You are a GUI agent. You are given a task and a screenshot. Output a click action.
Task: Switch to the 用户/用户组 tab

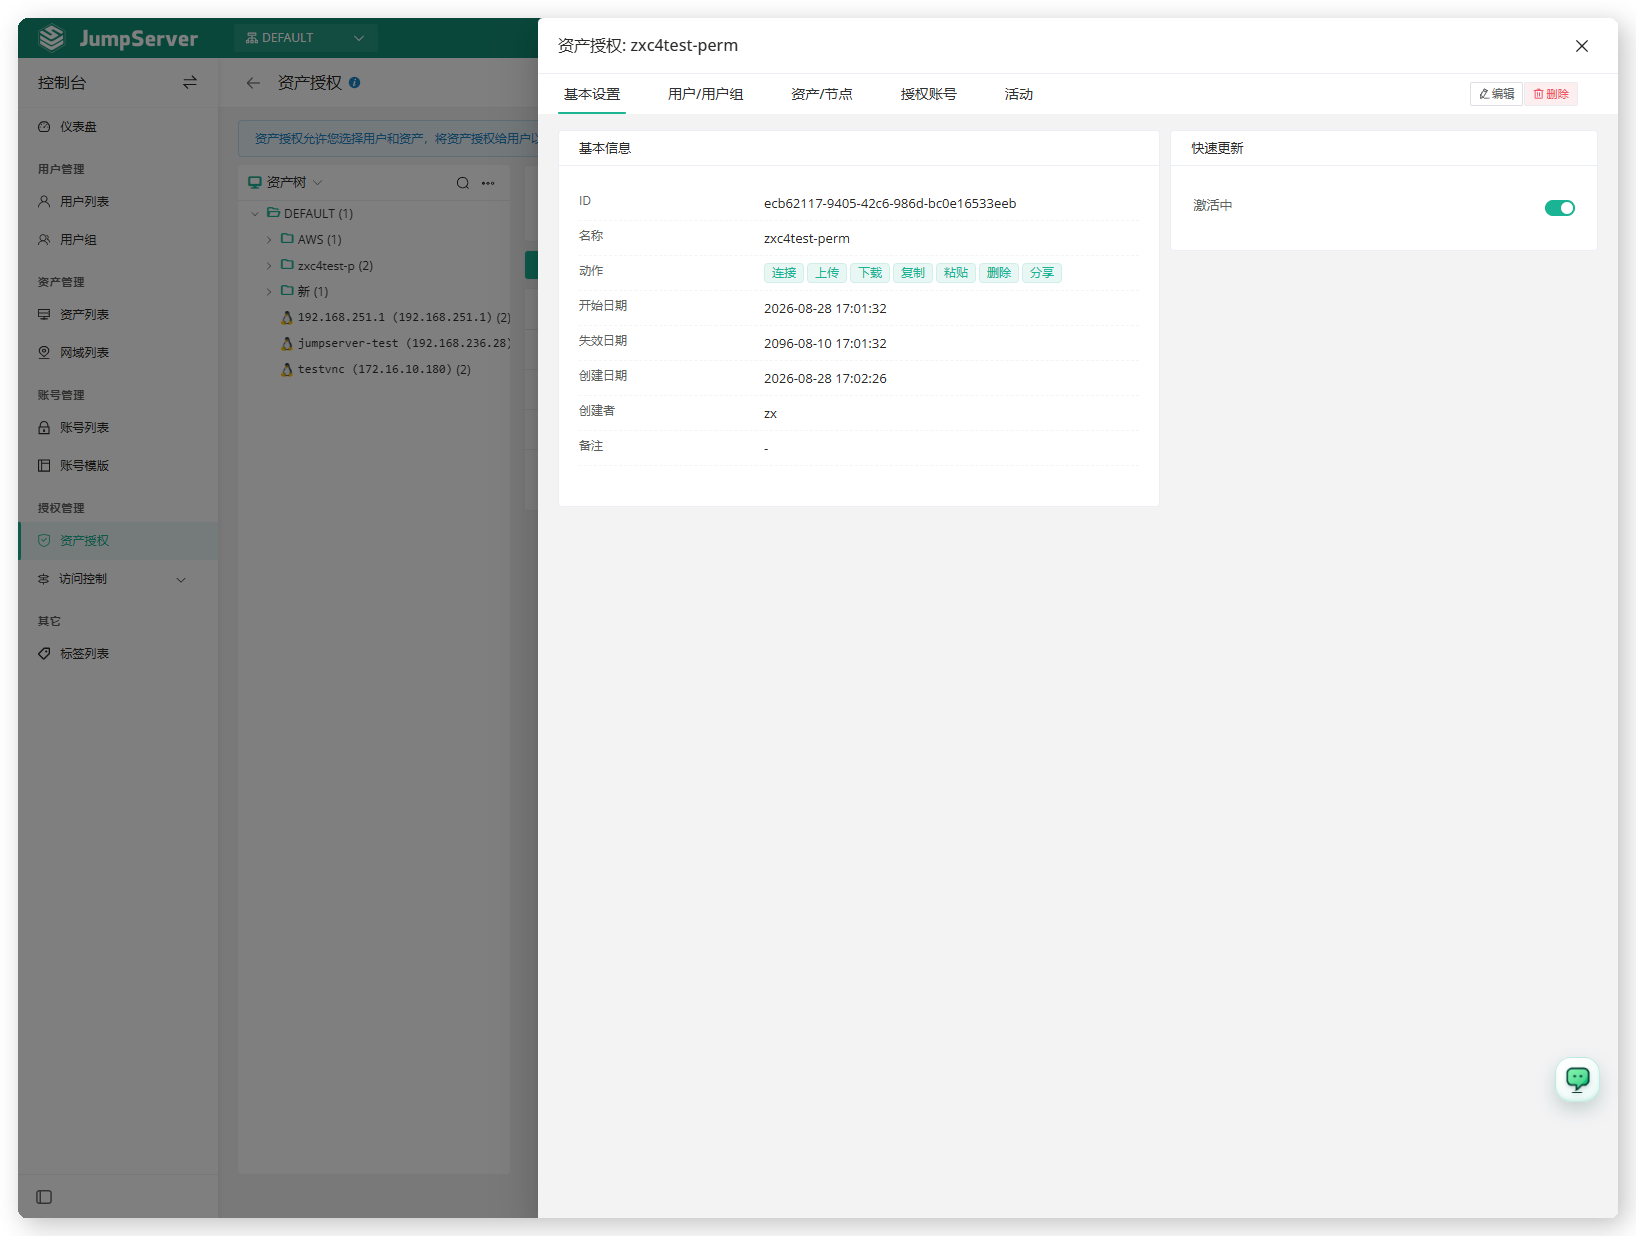click(706, 94)
